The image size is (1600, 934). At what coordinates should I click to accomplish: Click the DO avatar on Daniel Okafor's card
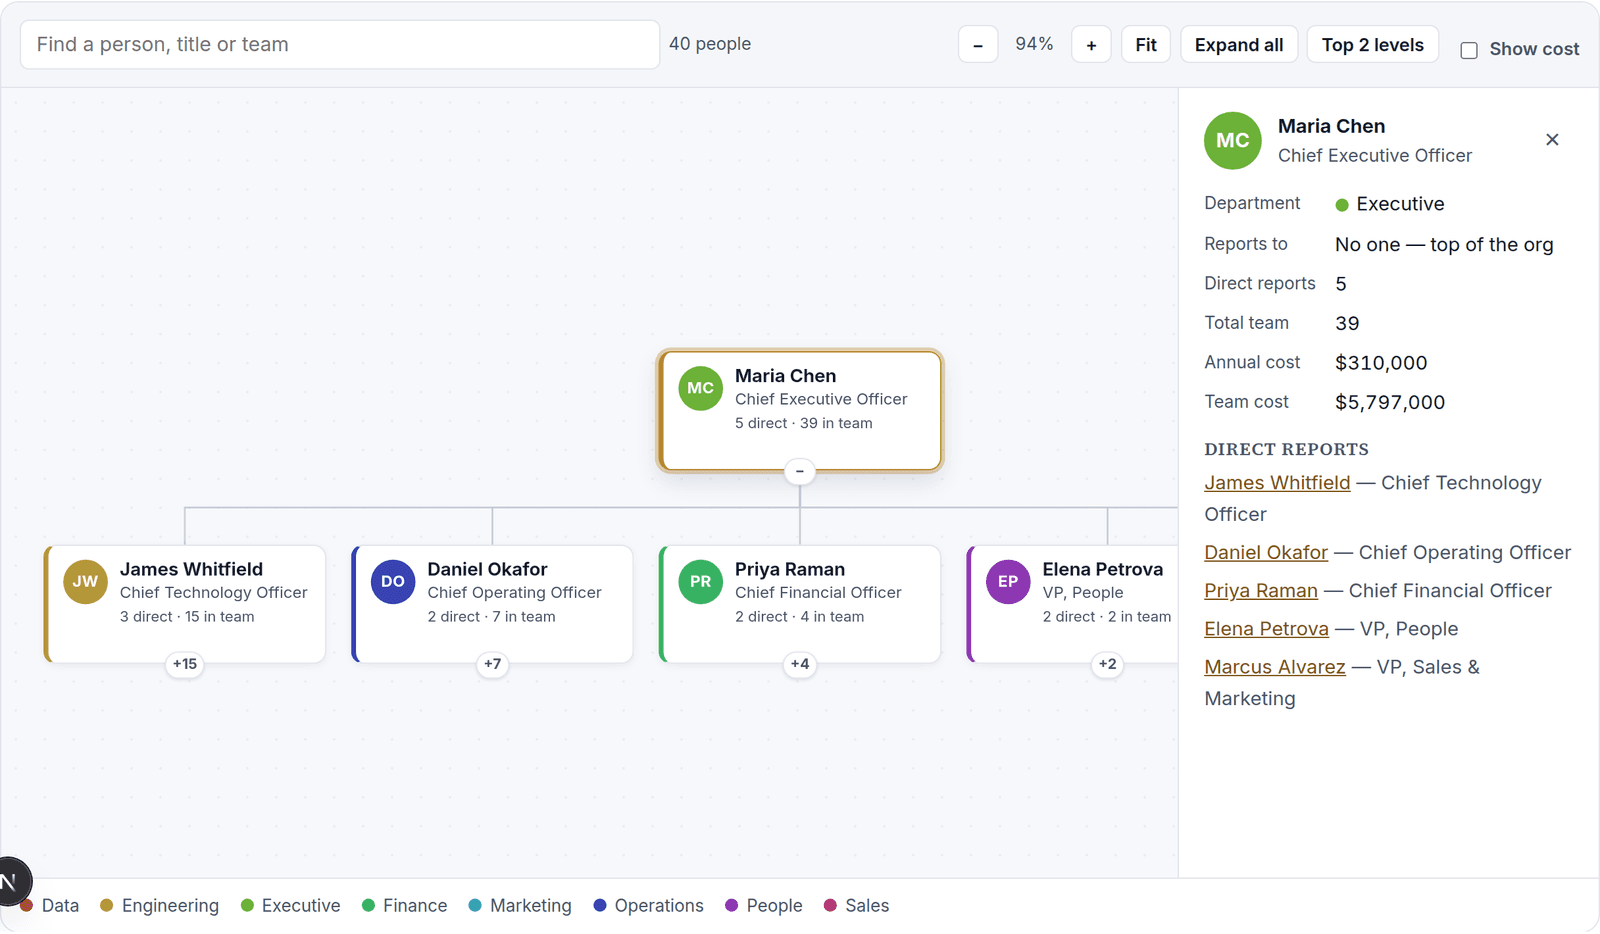pyautogui.click(x=393, y=582)
